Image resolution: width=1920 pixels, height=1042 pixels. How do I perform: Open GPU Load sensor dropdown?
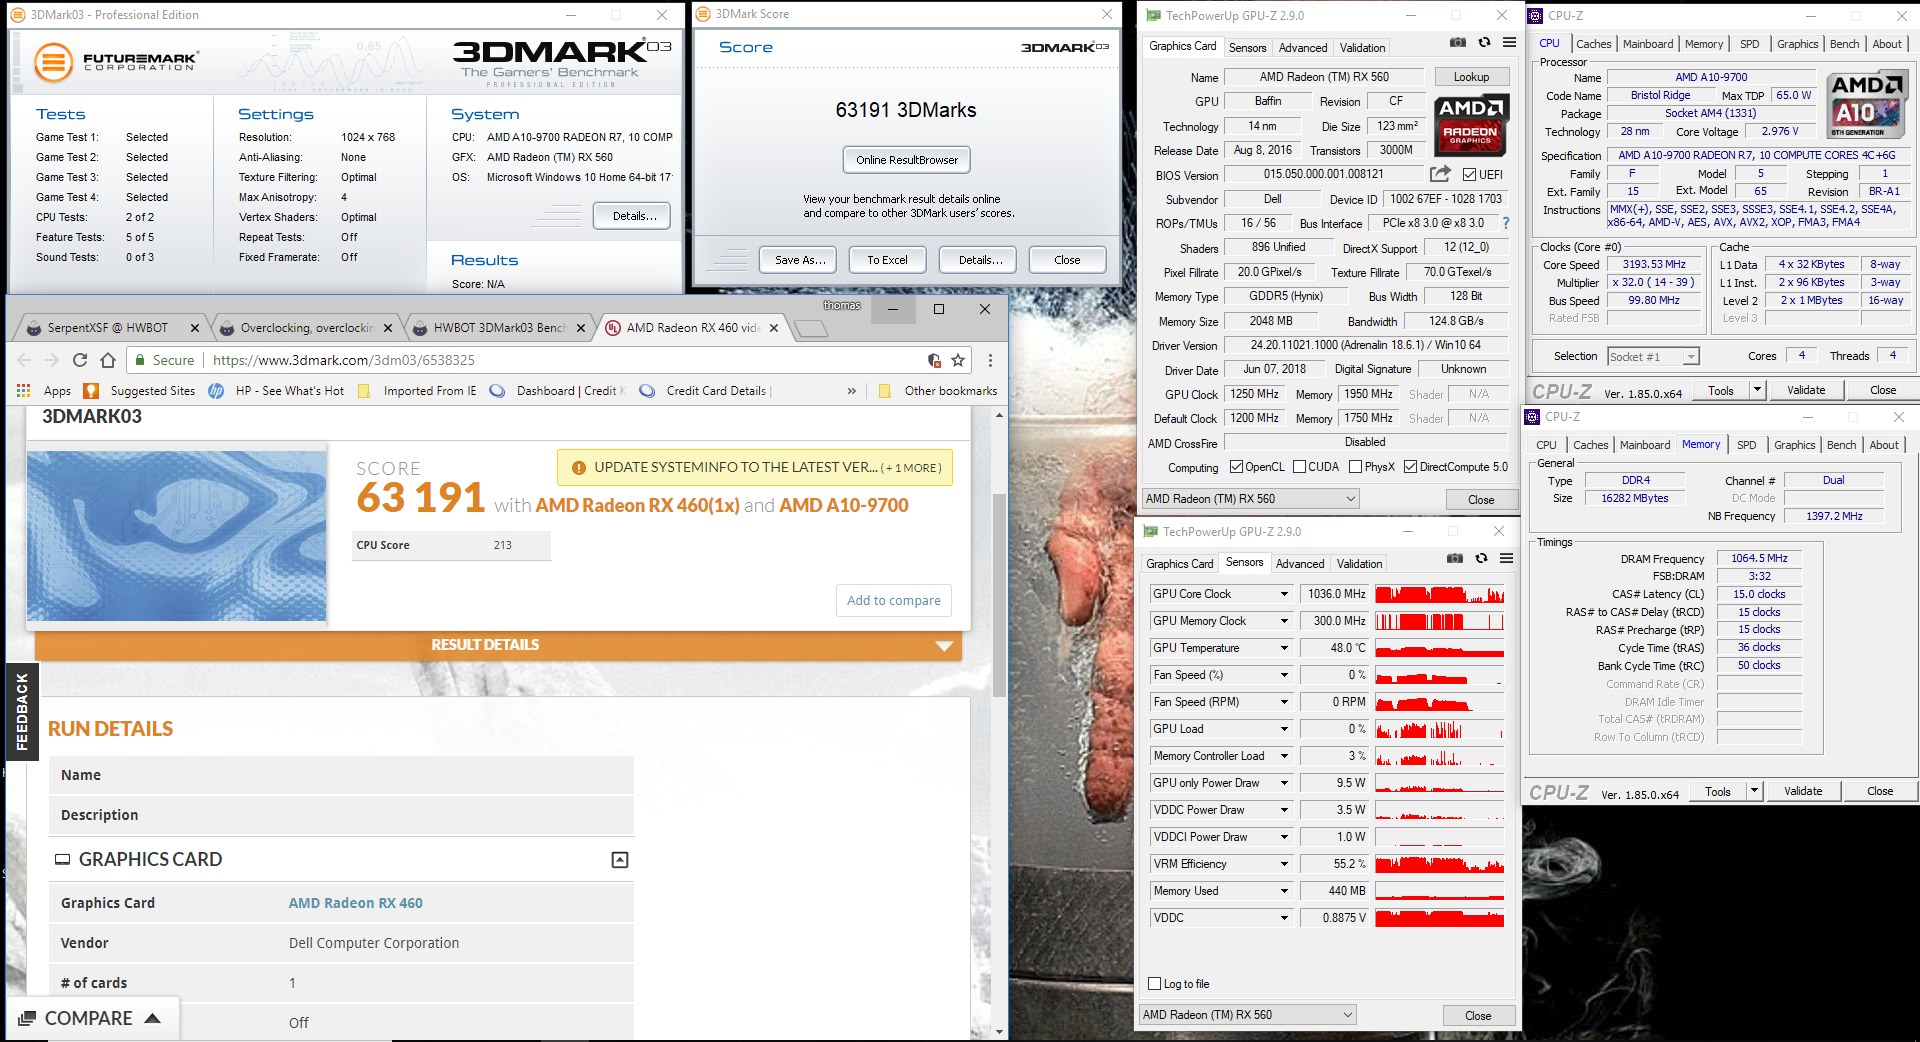[1285, 729]
